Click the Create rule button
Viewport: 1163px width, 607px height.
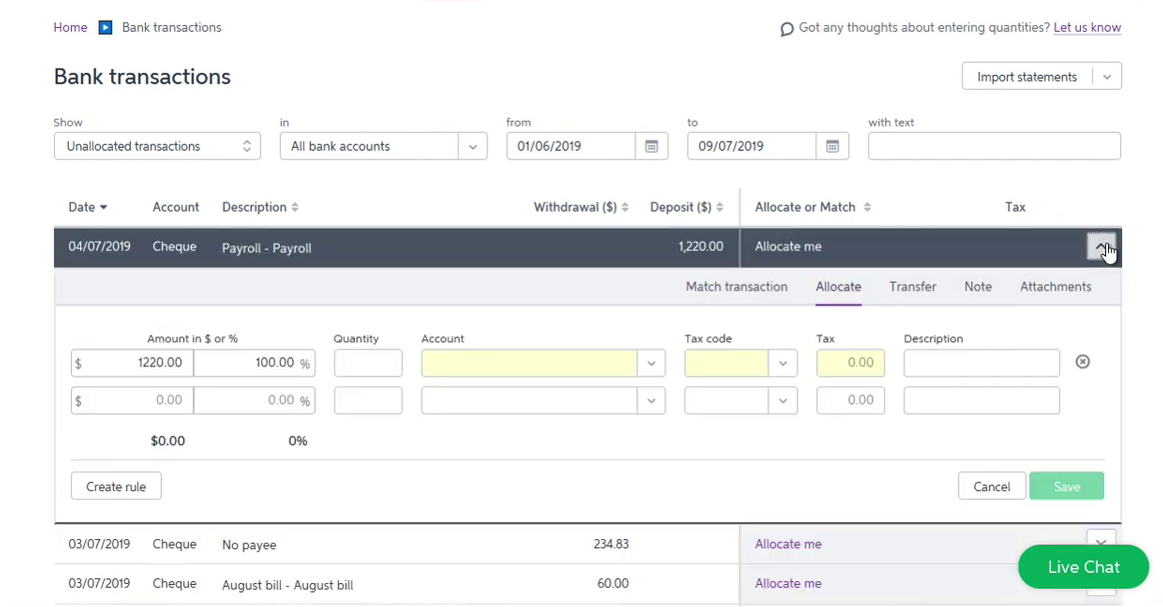(116, 486)
